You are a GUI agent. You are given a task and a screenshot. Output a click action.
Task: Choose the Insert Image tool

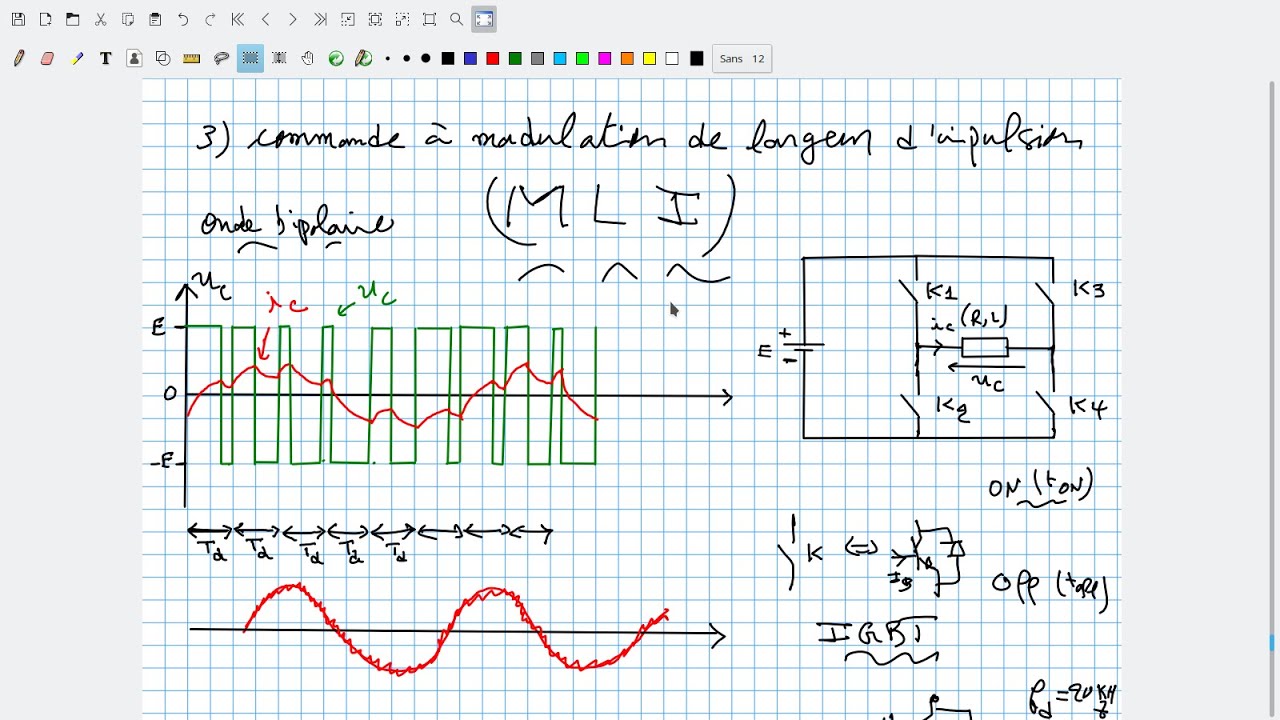click(134, 59)
